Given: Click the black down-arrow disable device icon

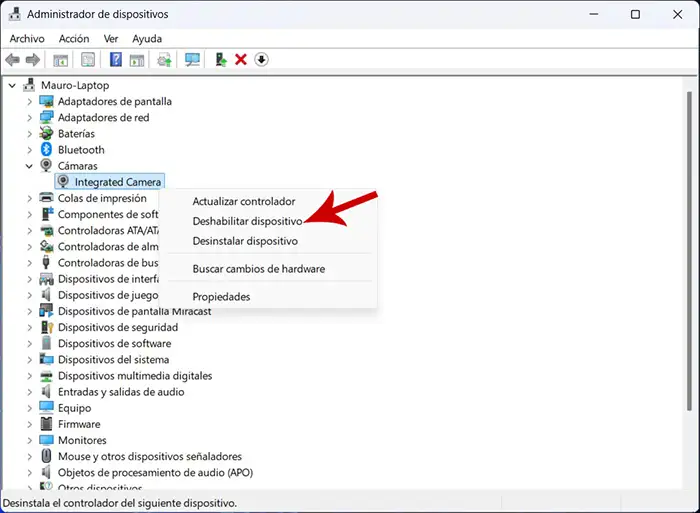Looking at the screenshot, I should coord(262,60).
